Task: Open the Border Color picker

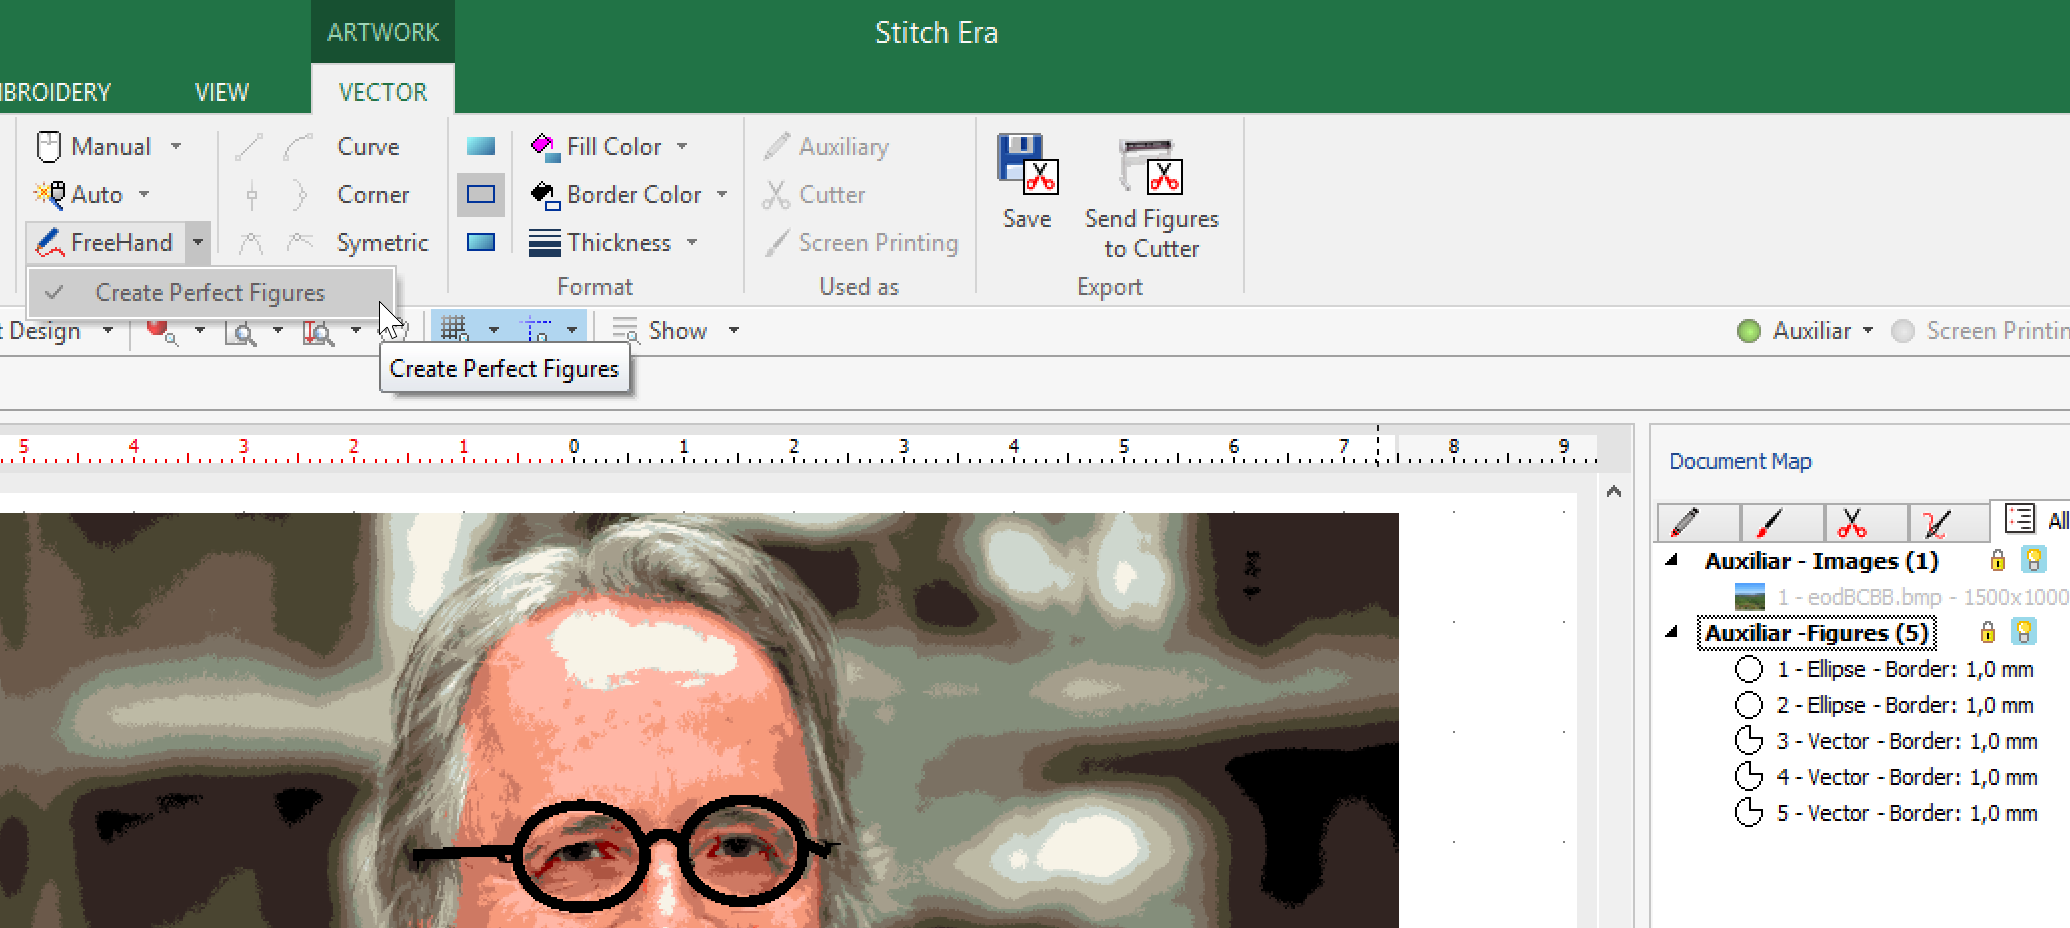Action: [x=632, y=195]
